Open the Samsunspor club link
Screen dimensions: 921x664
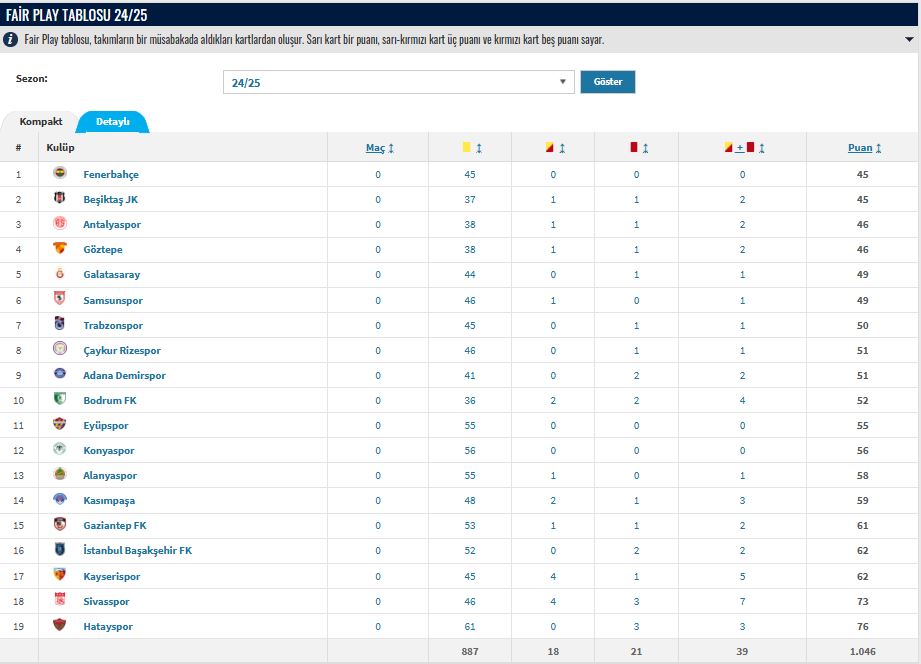[x=113, y=300]
